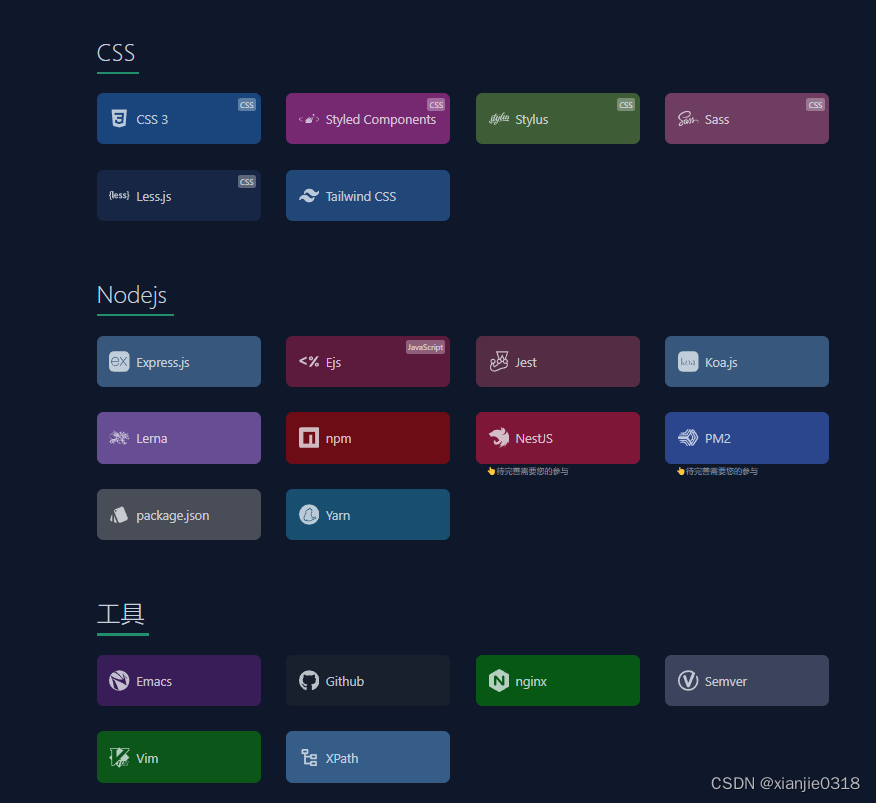Click the Yarn cat icon
The height and width of the screenshot is (803, 876).
click(309, 515)
